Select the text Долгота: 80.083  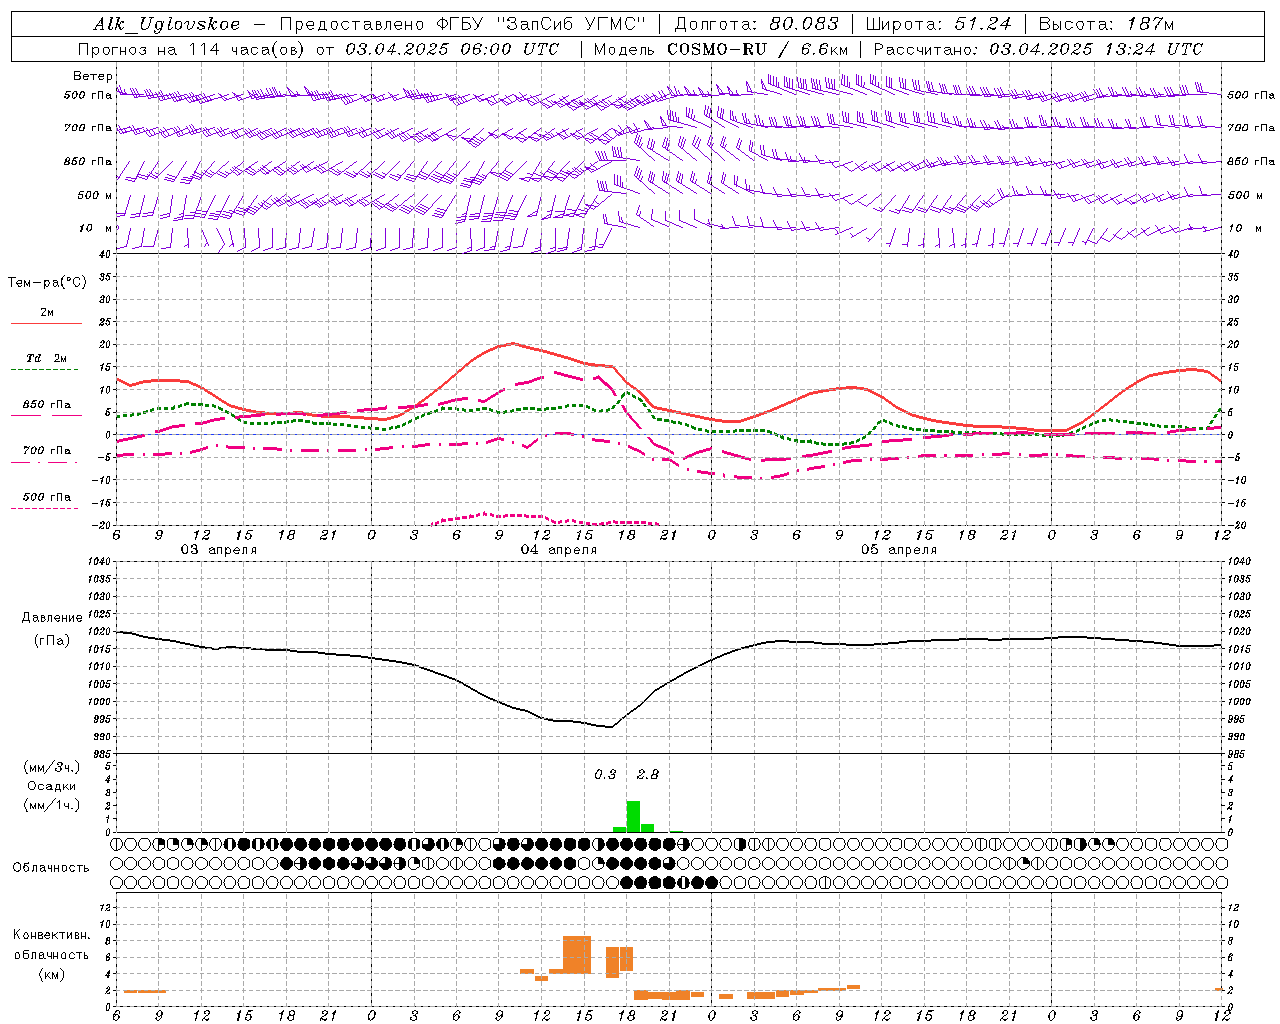(756, 24)
